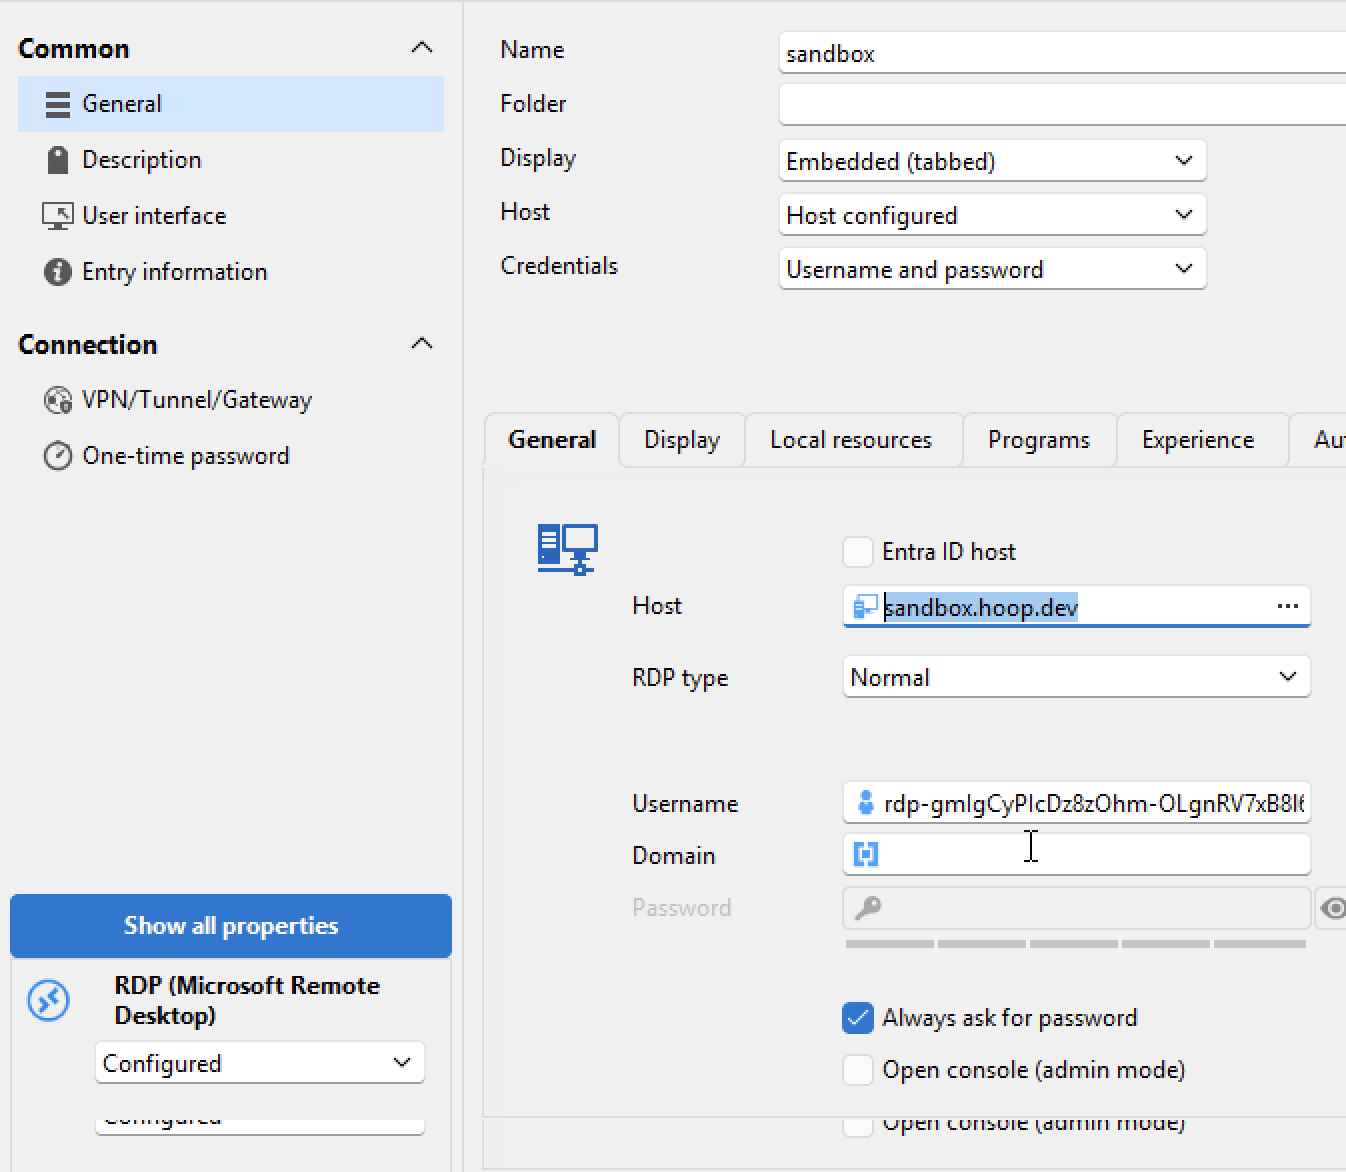The width and height of the screenshot is (1346, 1172).
Task: Open VPN/Tunnel/Gateway settings
Action: 197,400
